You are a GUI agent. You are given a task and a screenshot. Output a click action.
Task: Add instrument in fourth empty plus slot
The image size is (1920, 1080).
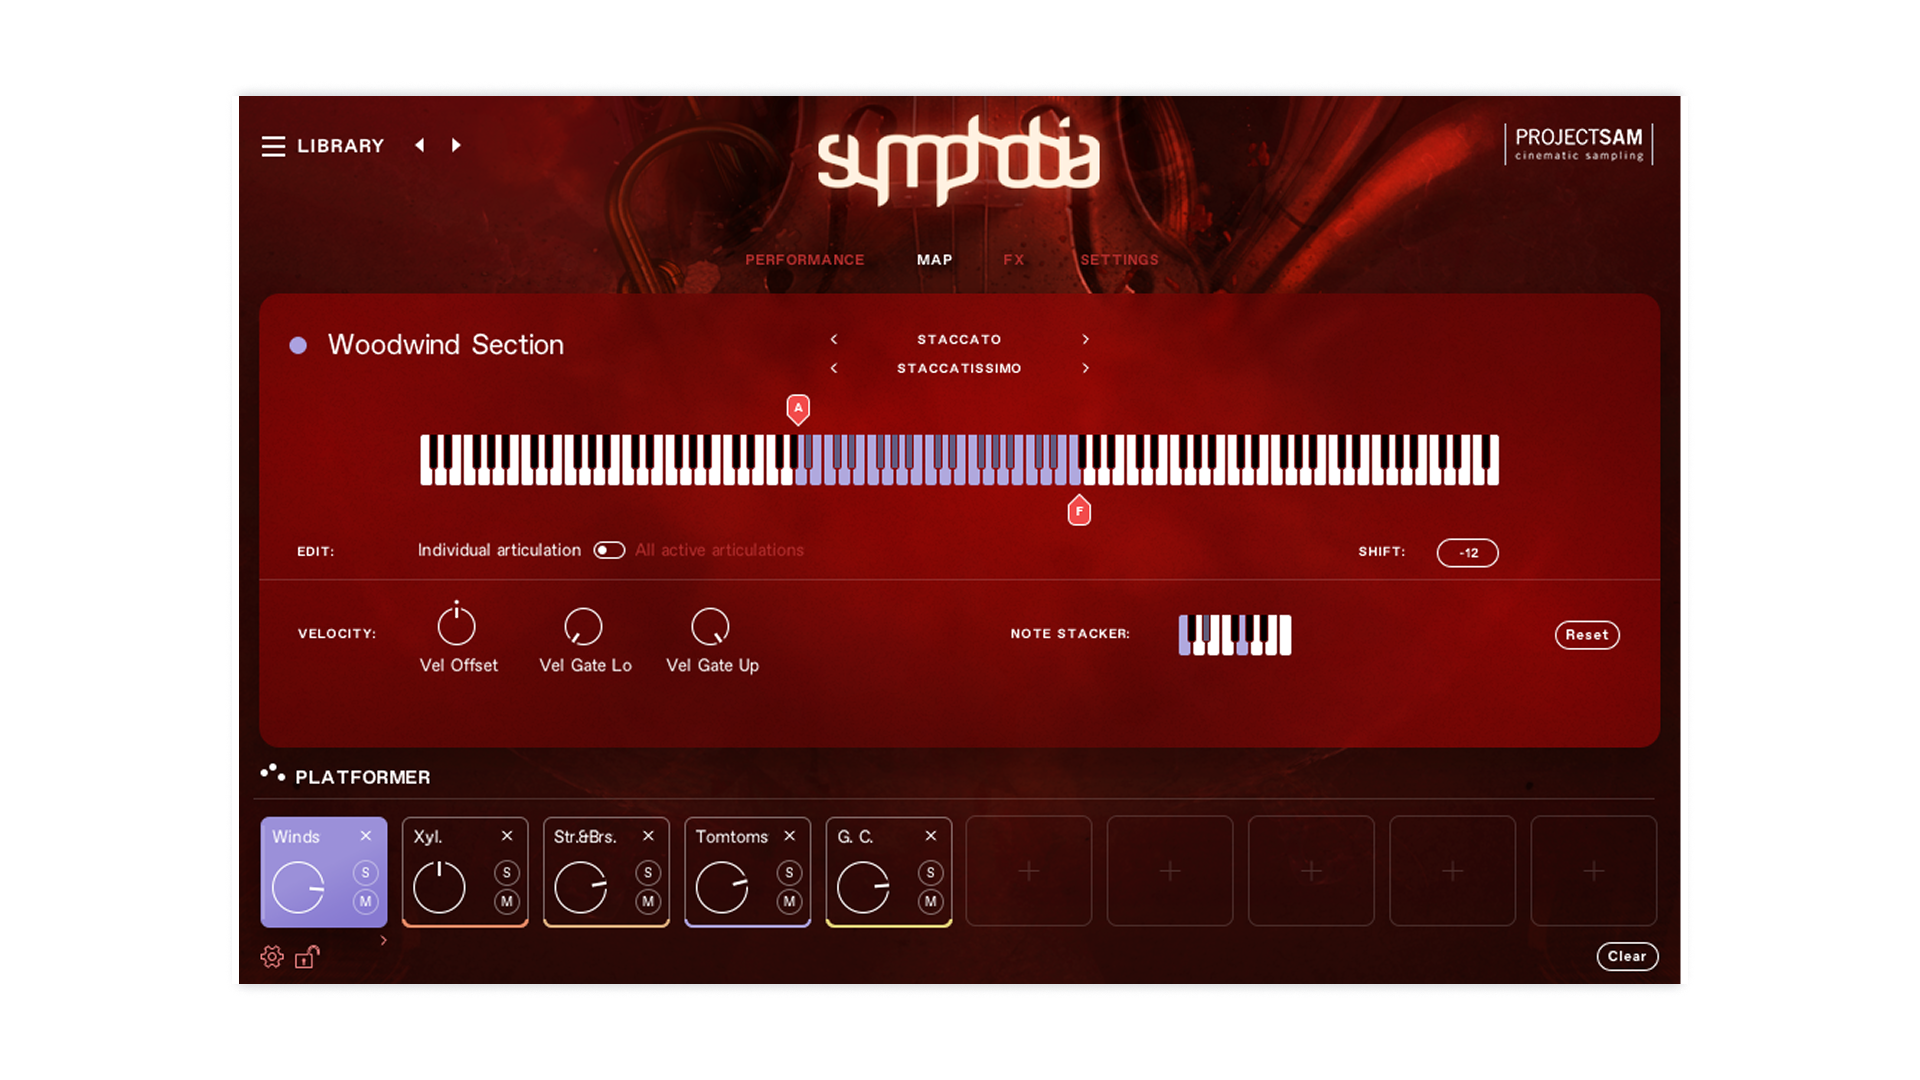(x=1453, y=871)
